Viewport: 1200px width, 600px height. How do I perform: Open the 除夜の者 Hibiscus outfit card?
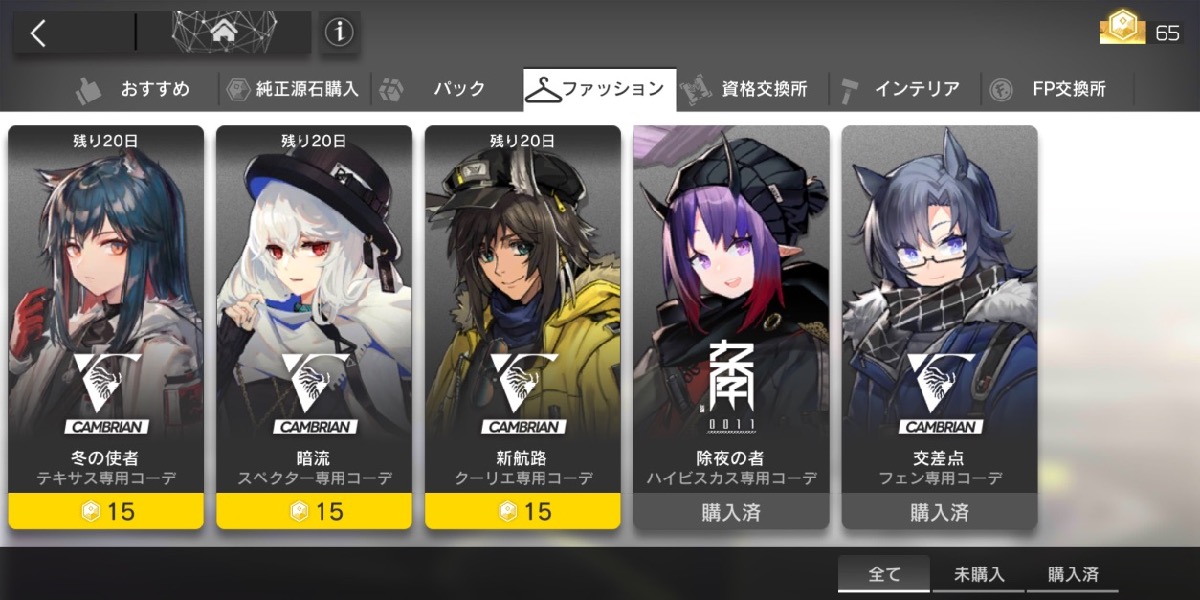tap(731, 327)
